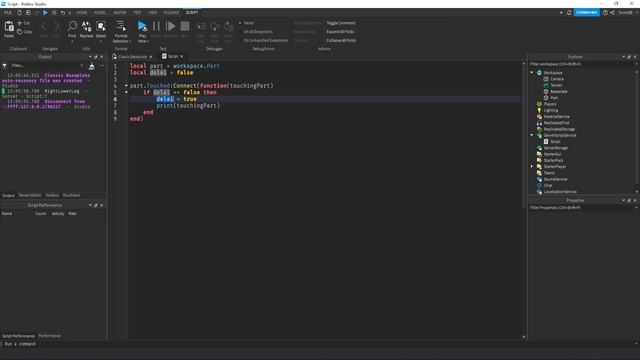Click the blue Play arrow in quick access bar

click(45, 13)
